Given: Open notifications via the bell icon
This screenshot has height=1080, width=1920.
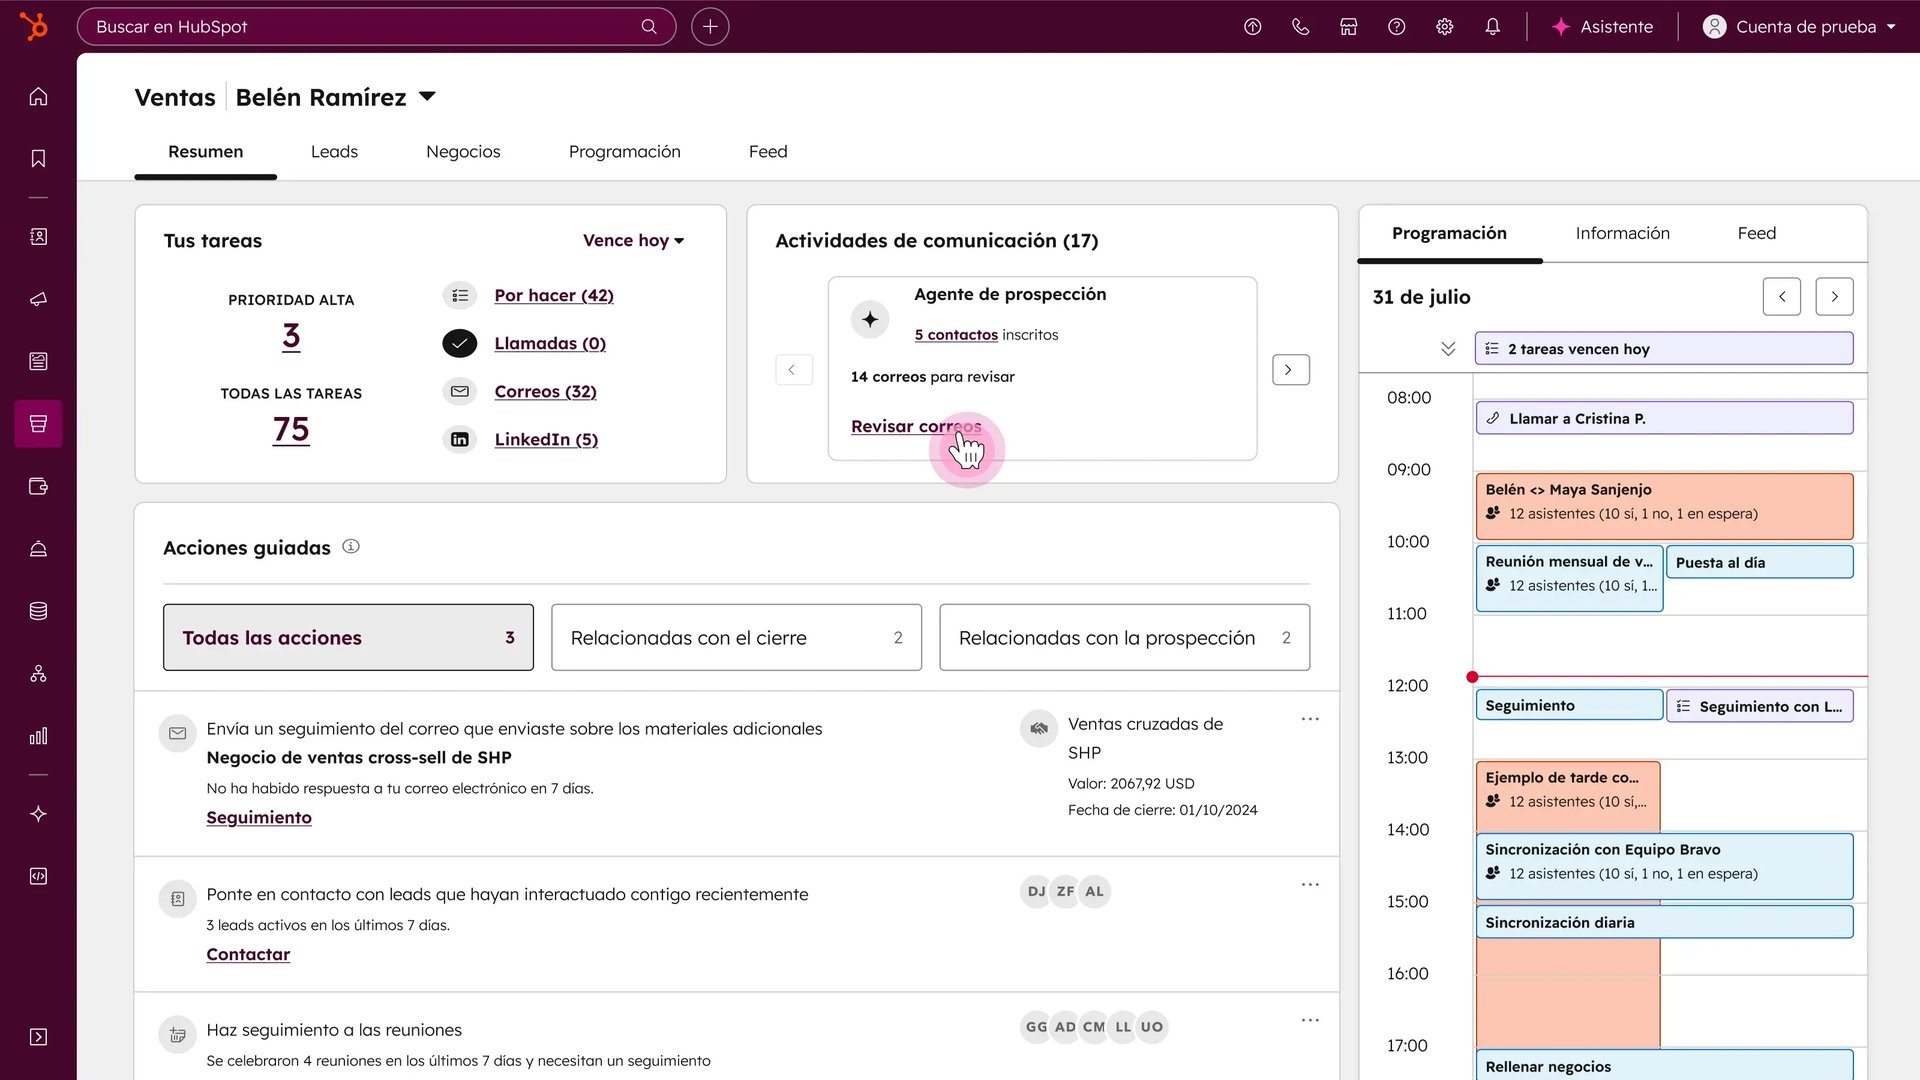Looking at the screenshot, I should tap(1492, 27).
